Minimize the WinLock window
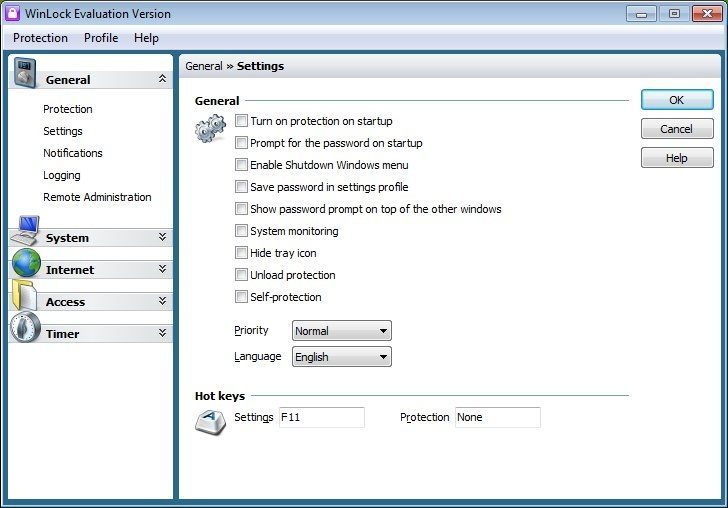This screenshot has width=728, height=508. click(x=641, y=14)
